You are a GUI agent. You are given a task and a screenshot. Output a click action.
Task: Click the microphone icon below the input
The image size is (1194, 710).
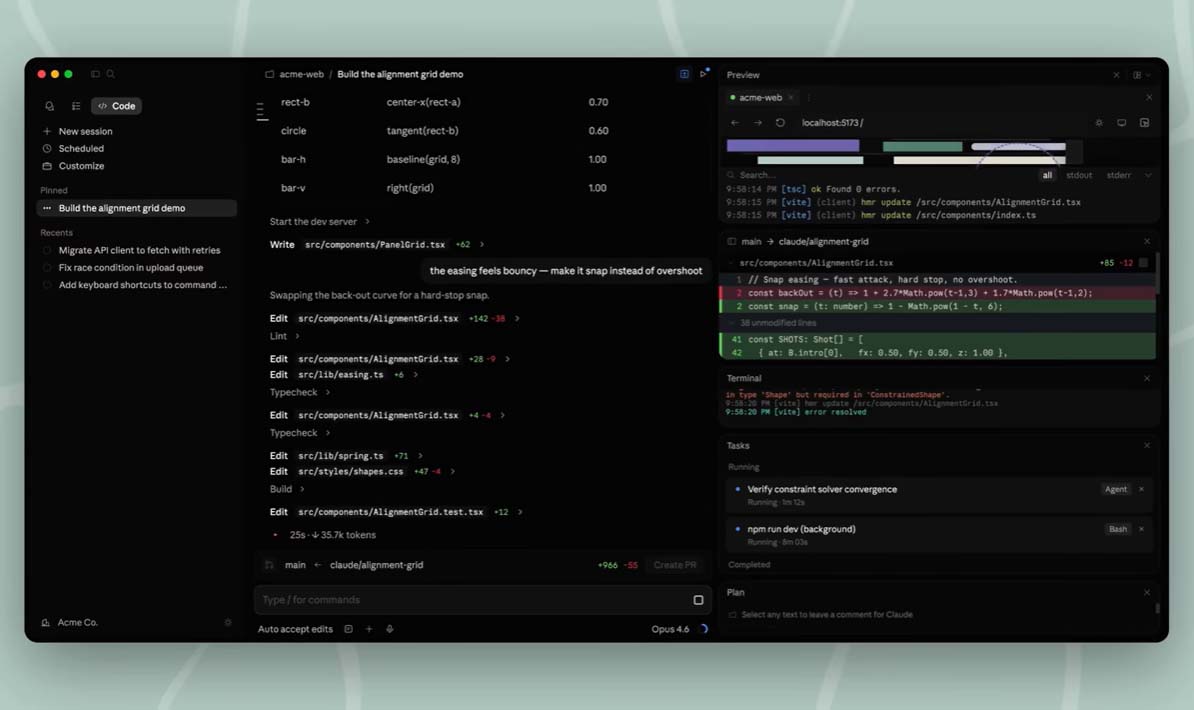(x=389, y=629)
